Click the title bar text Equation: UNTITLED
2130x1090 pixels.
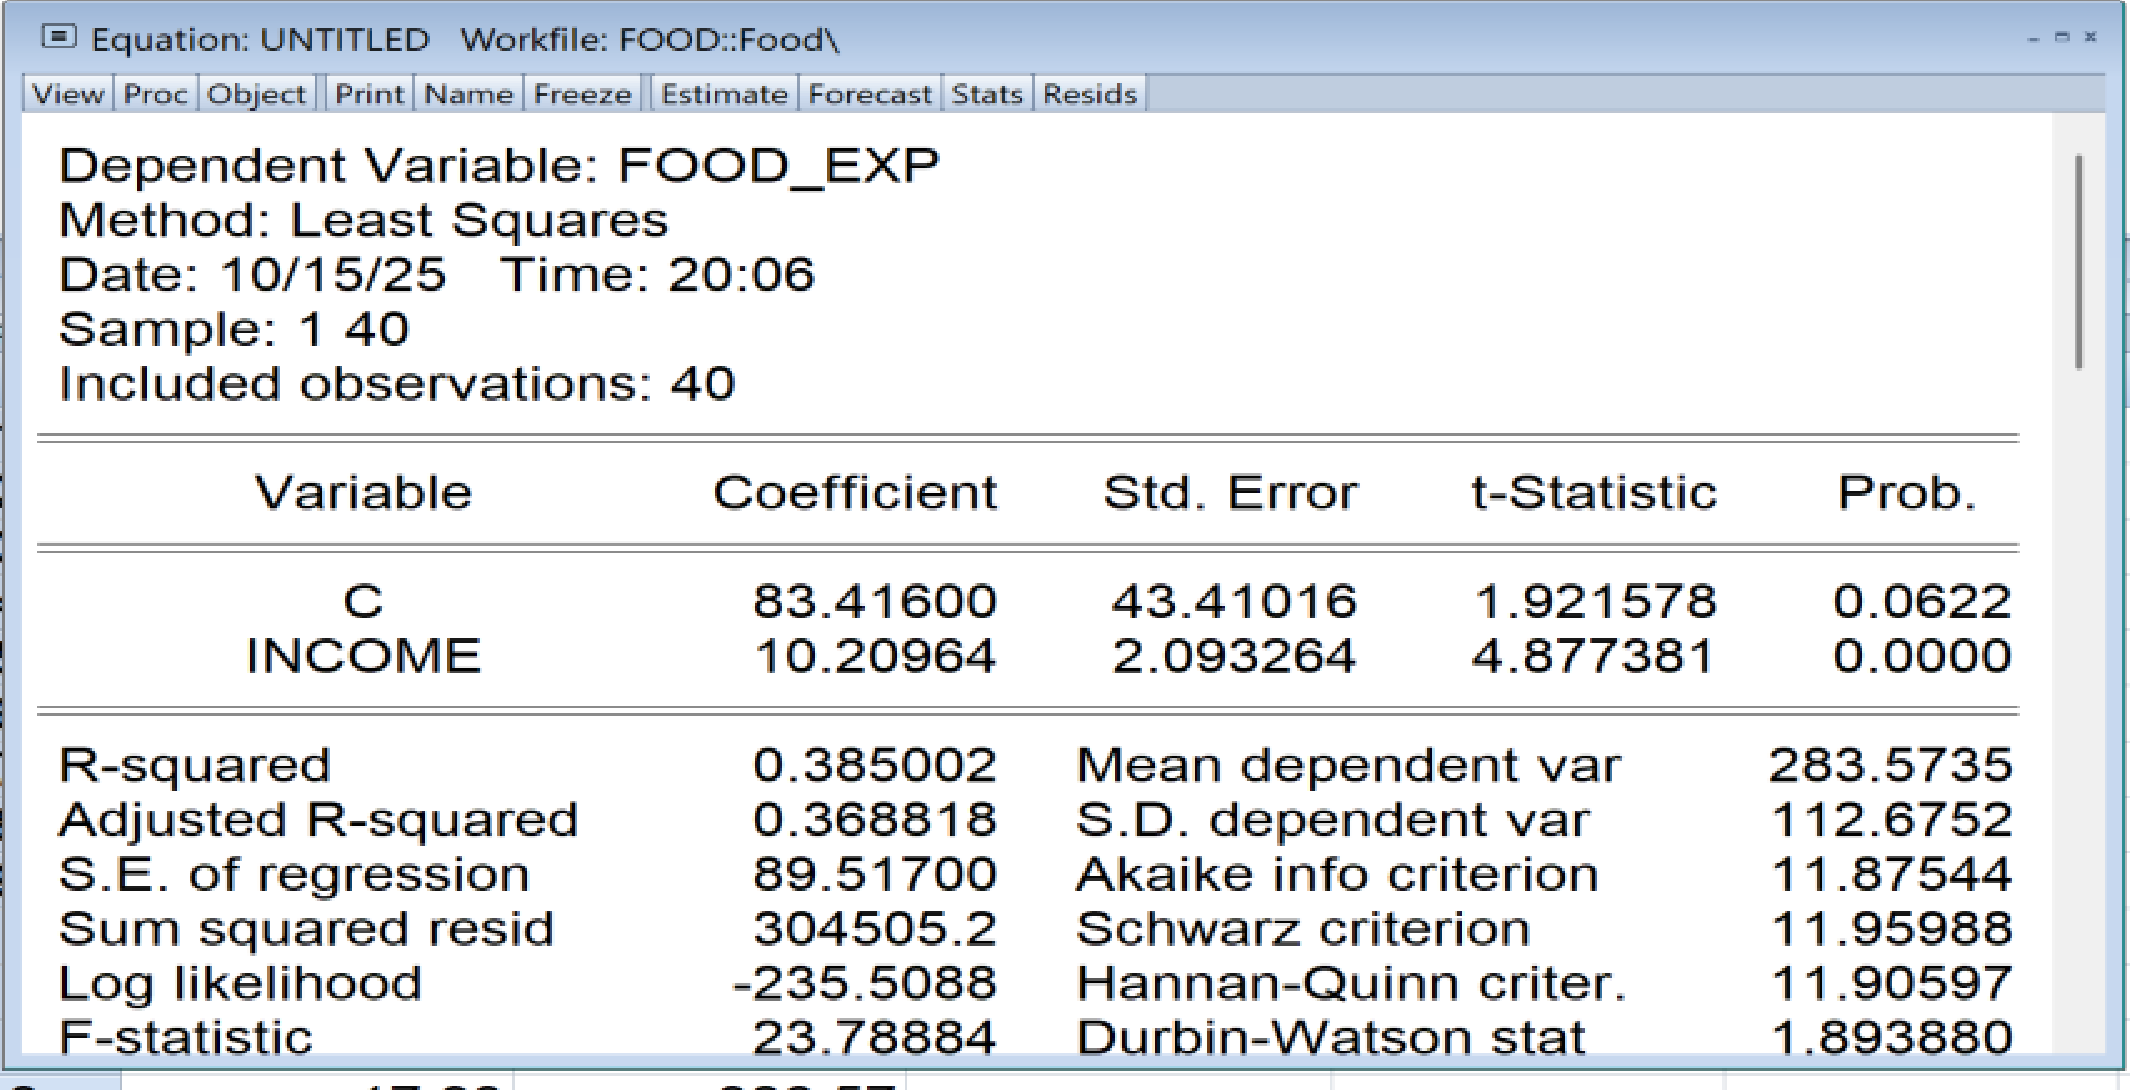[260, 40]
